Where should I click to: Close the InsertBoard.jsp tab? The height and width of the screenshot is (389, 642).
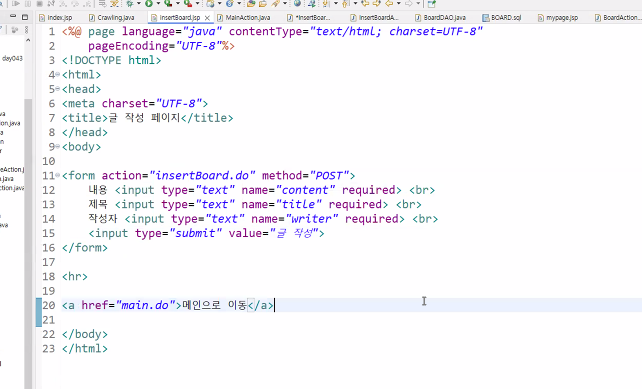point(207,18)
